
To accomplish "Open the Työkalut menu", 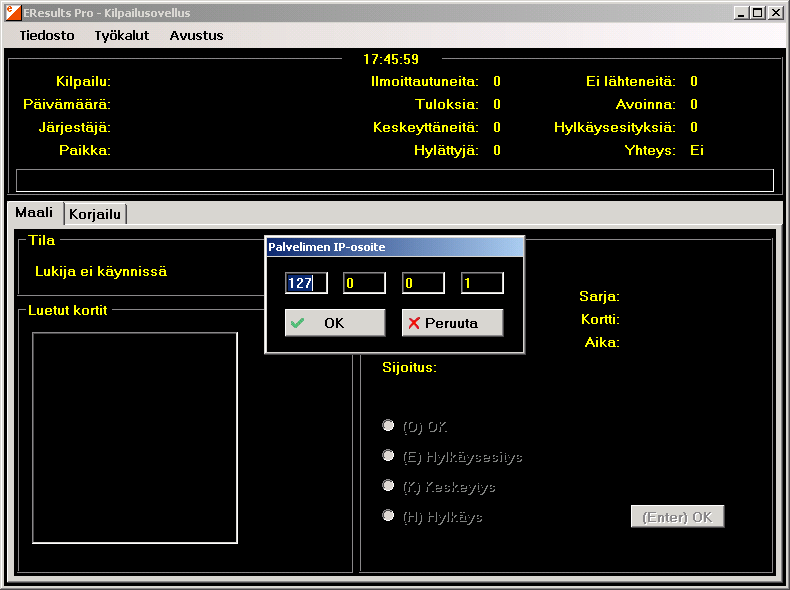I will tap(121, 36).
